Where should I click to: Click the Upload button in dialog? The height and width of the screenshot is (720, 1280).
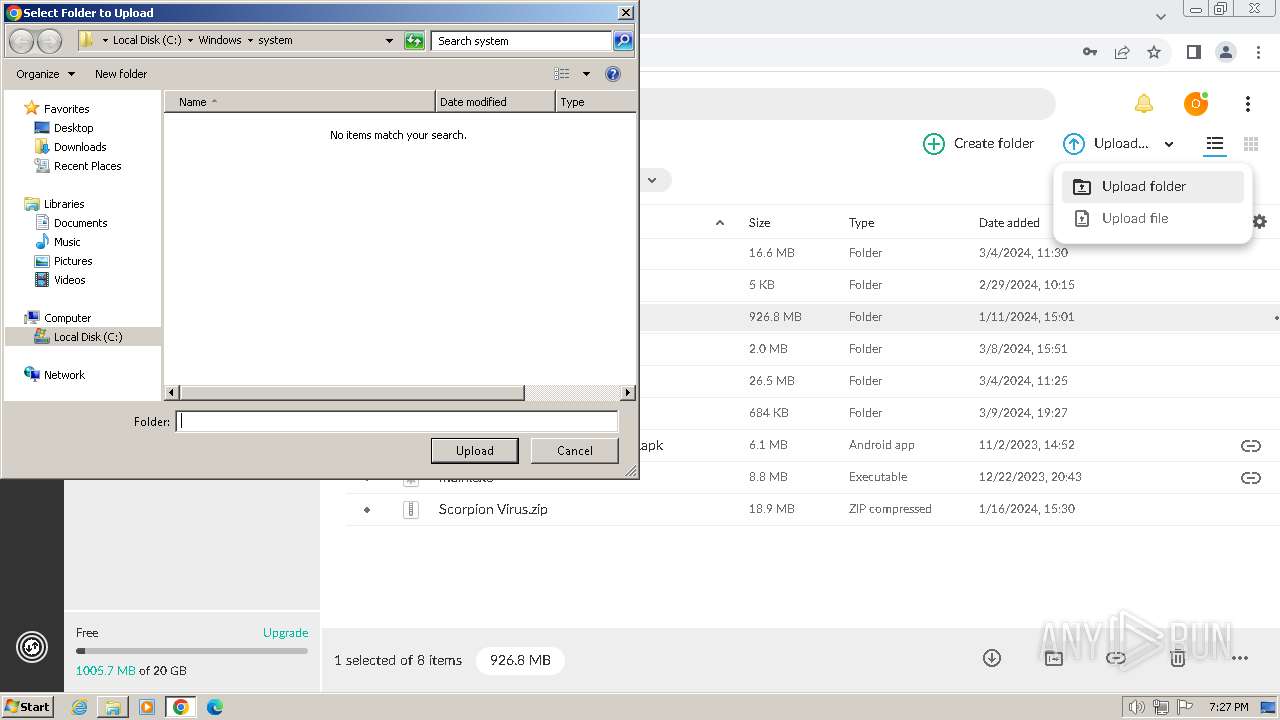tap(474, 451)
